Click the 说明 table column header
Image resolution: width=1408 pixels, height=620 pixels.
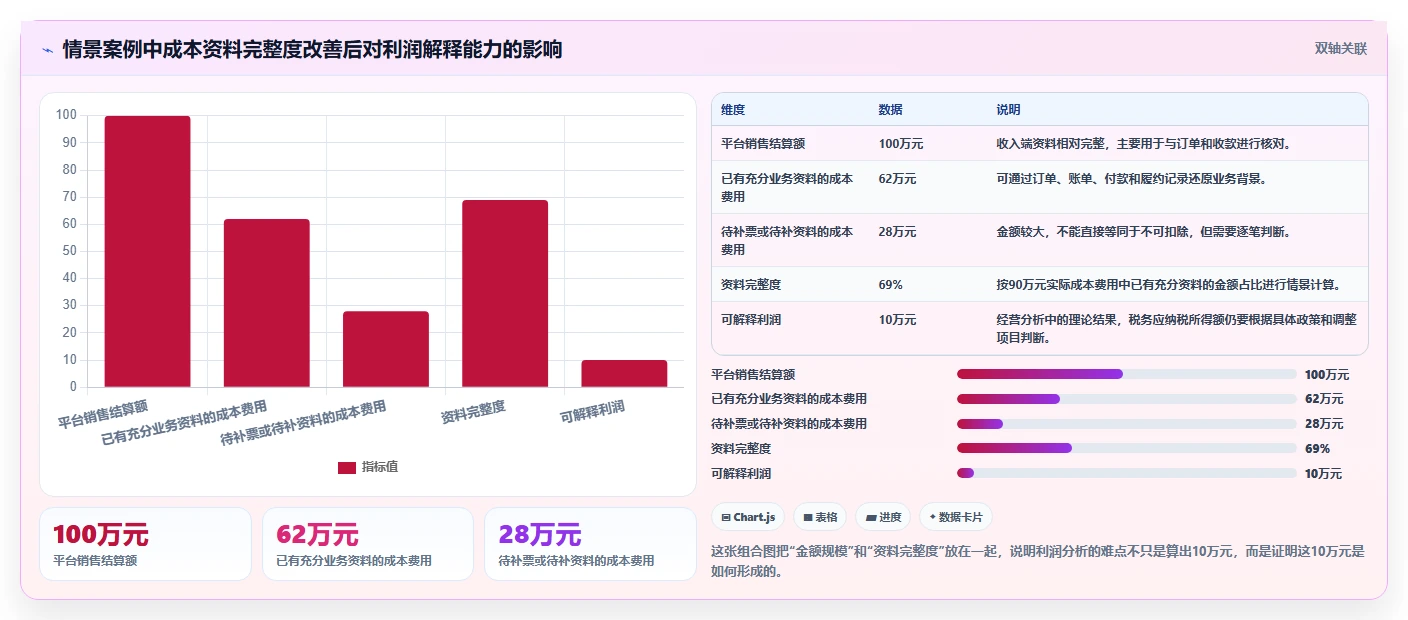coord(1008,110)
